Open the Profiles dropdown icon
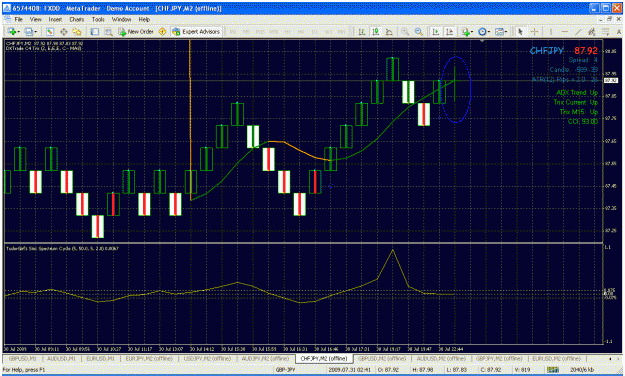This screenshot has width=625, height=376. [x=30, y=31]
